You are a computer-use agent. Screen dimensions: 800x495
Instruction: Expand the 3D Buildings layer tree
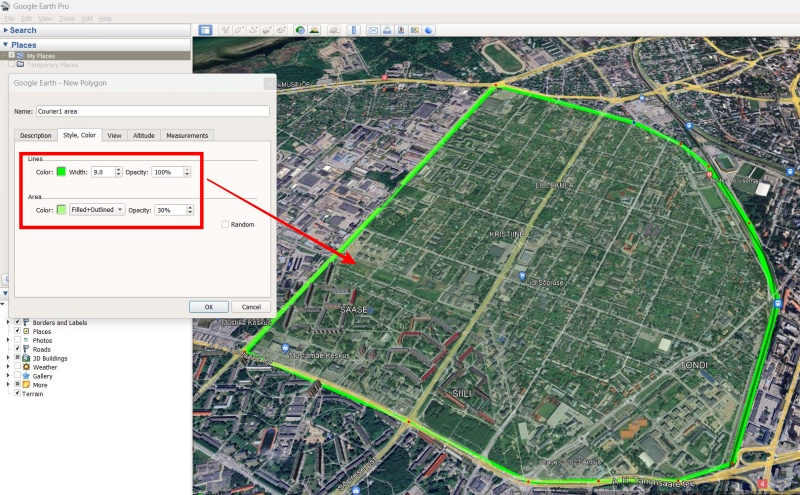[9, 357]
